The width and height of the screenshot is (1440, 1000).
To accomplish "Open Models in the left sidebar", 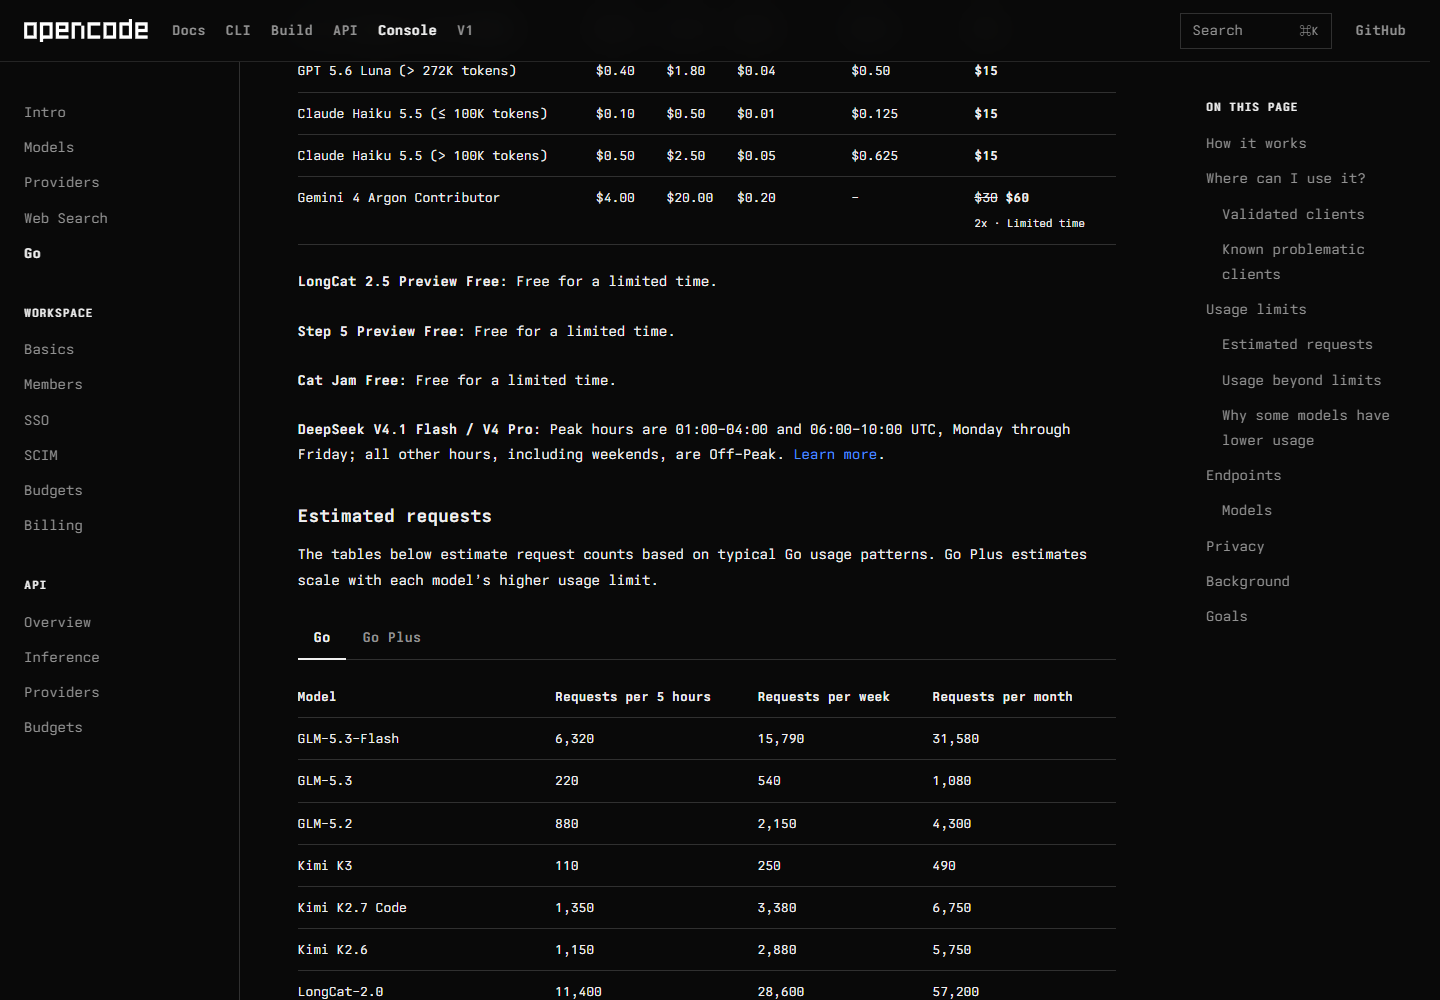I will [x=49, y=147].
